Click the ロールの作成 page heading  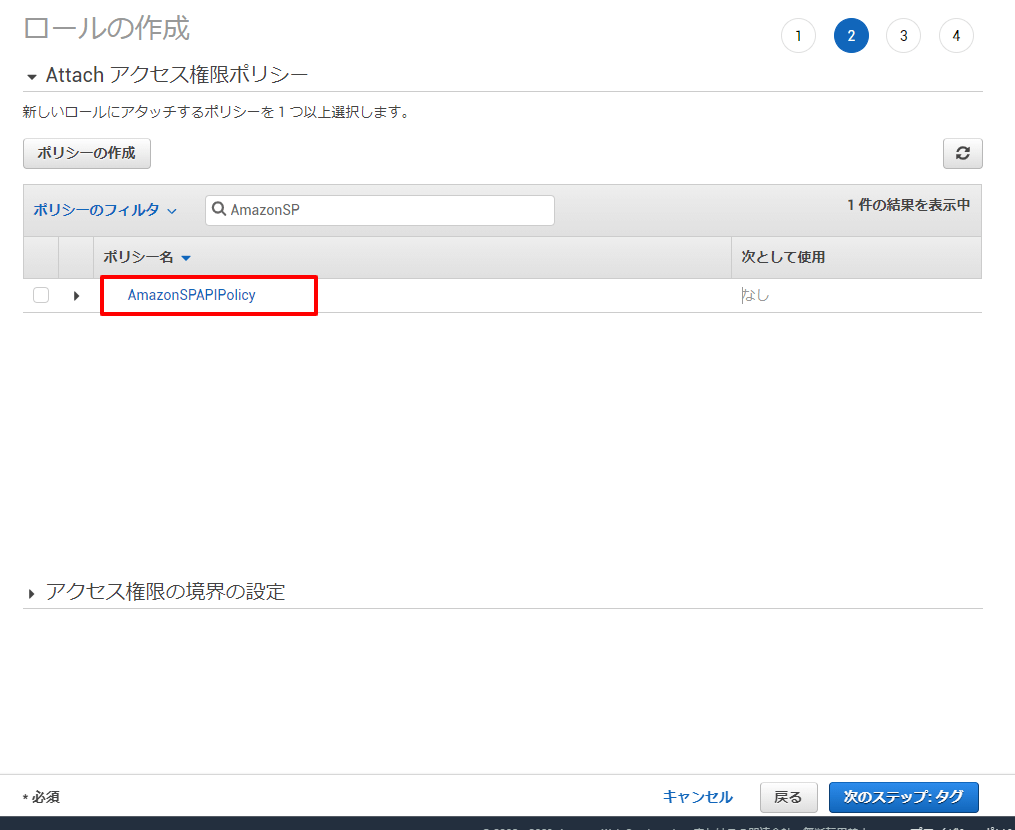pyautogui.click(x=107, y=28)
